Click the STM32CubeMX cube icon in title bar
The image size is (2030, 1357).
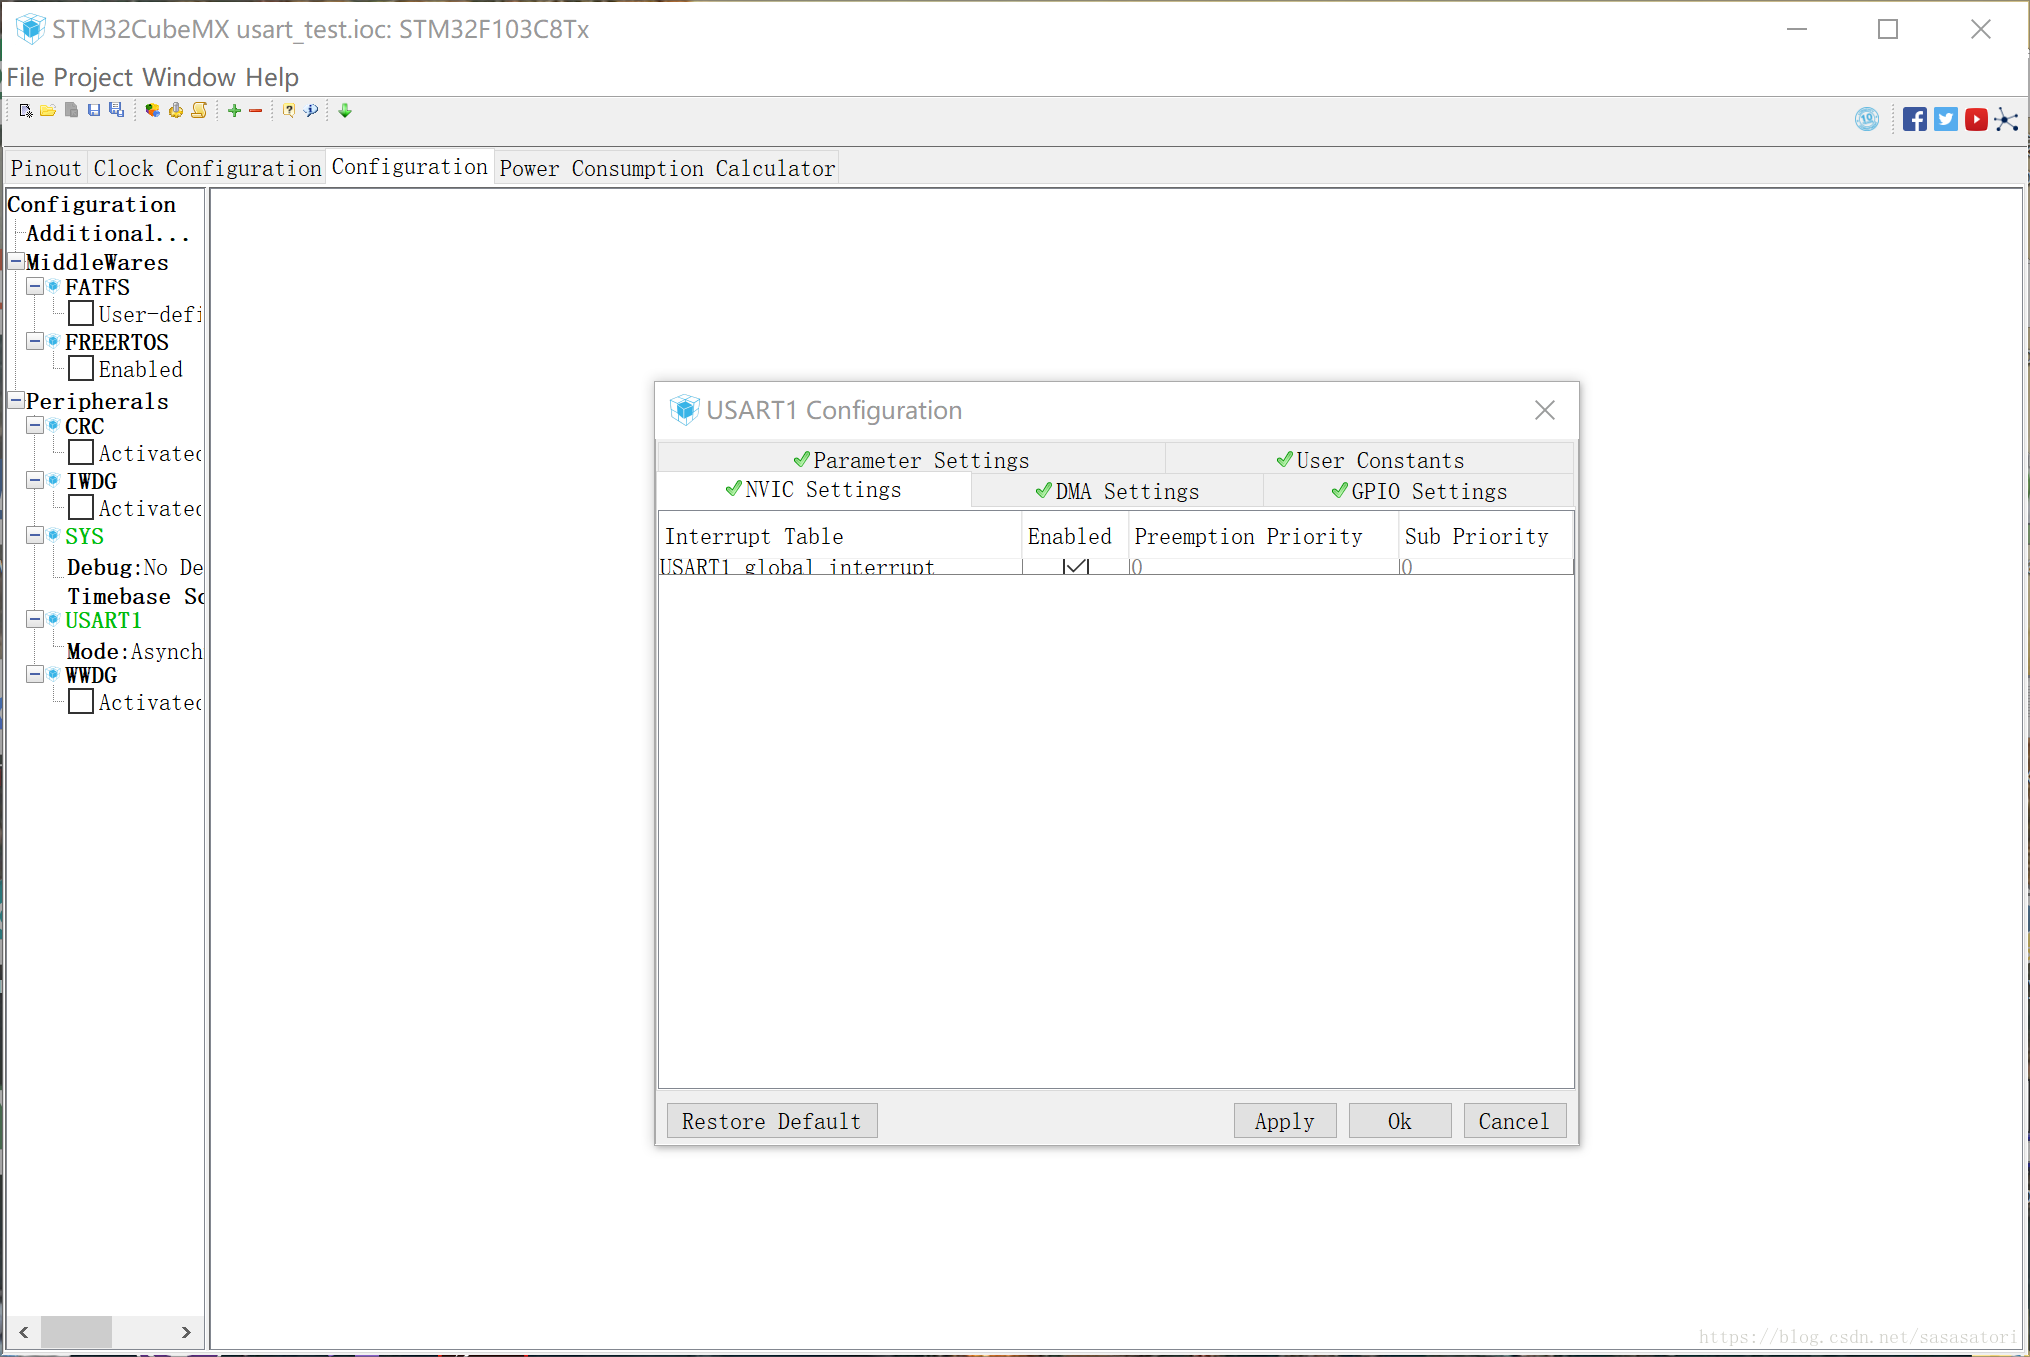coord(31,29)
